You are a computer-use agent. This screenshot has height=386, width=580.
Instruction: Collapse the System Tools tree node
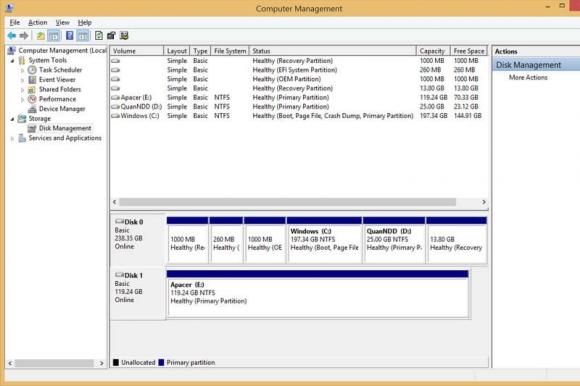tap(12, 60)
